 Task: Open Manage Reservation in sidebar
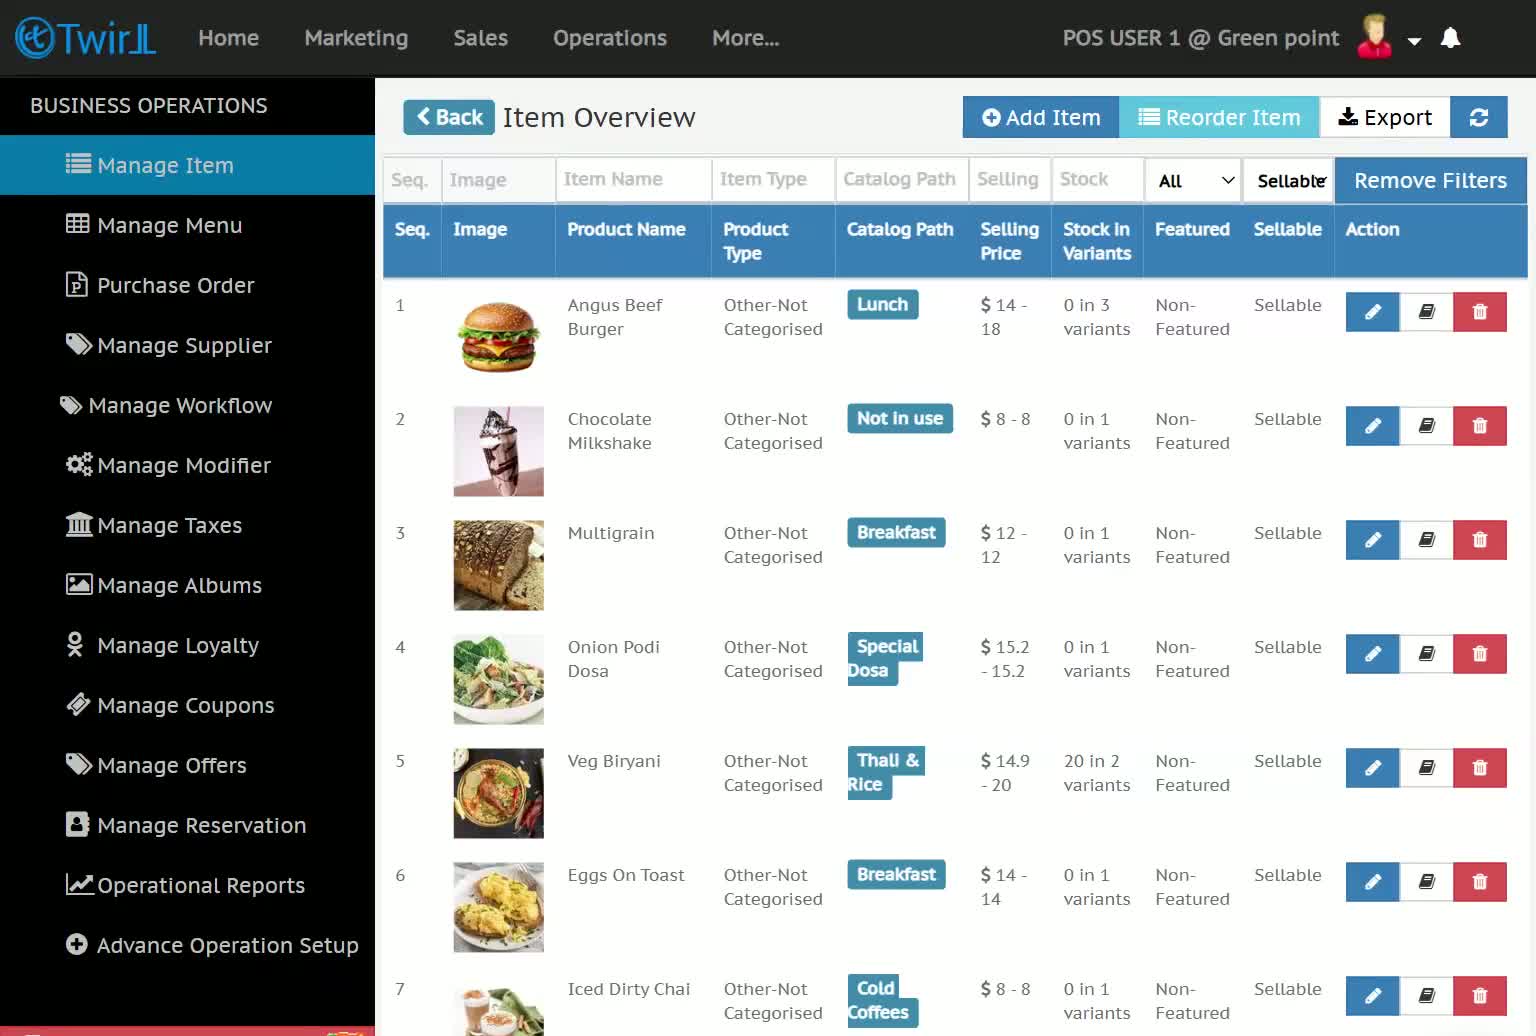tap(187, 825)
